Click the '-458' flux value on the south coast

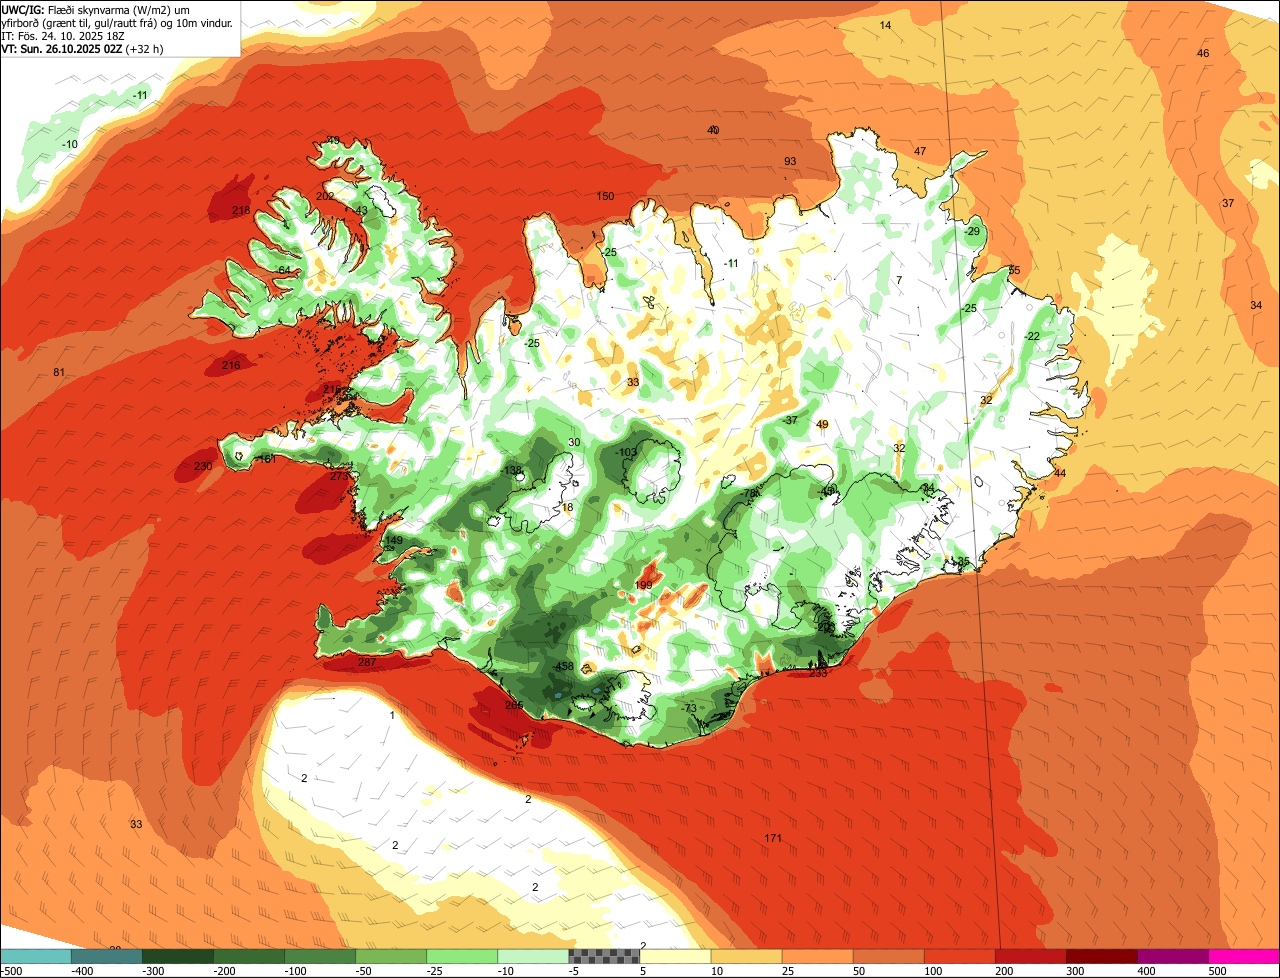563,666
